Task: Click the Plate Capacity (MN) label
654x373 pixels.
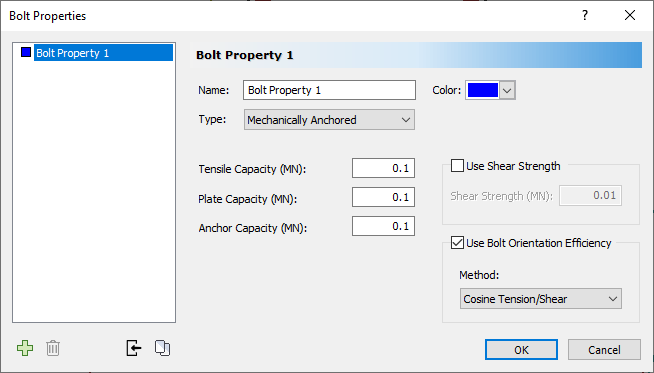Action: tap(248, 199)
